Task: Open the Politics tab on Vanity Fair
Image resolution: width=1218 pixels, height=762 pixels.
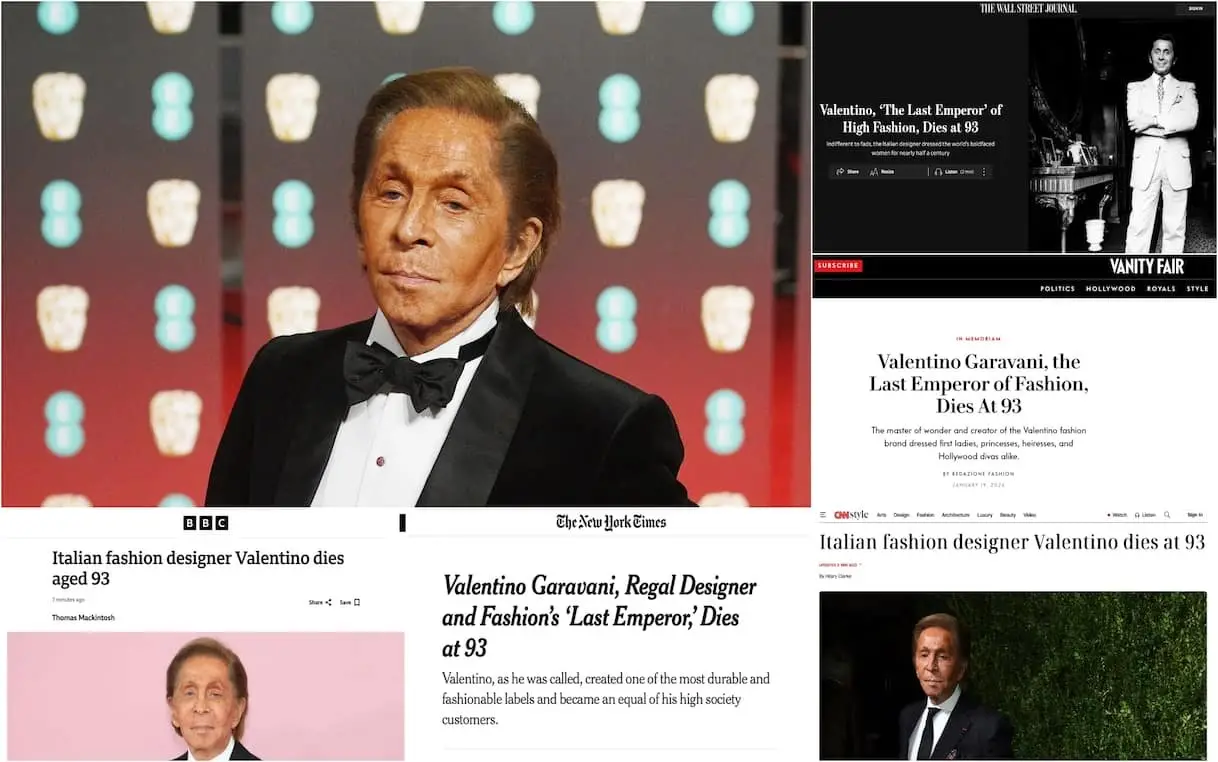Action: (1057, 289)
